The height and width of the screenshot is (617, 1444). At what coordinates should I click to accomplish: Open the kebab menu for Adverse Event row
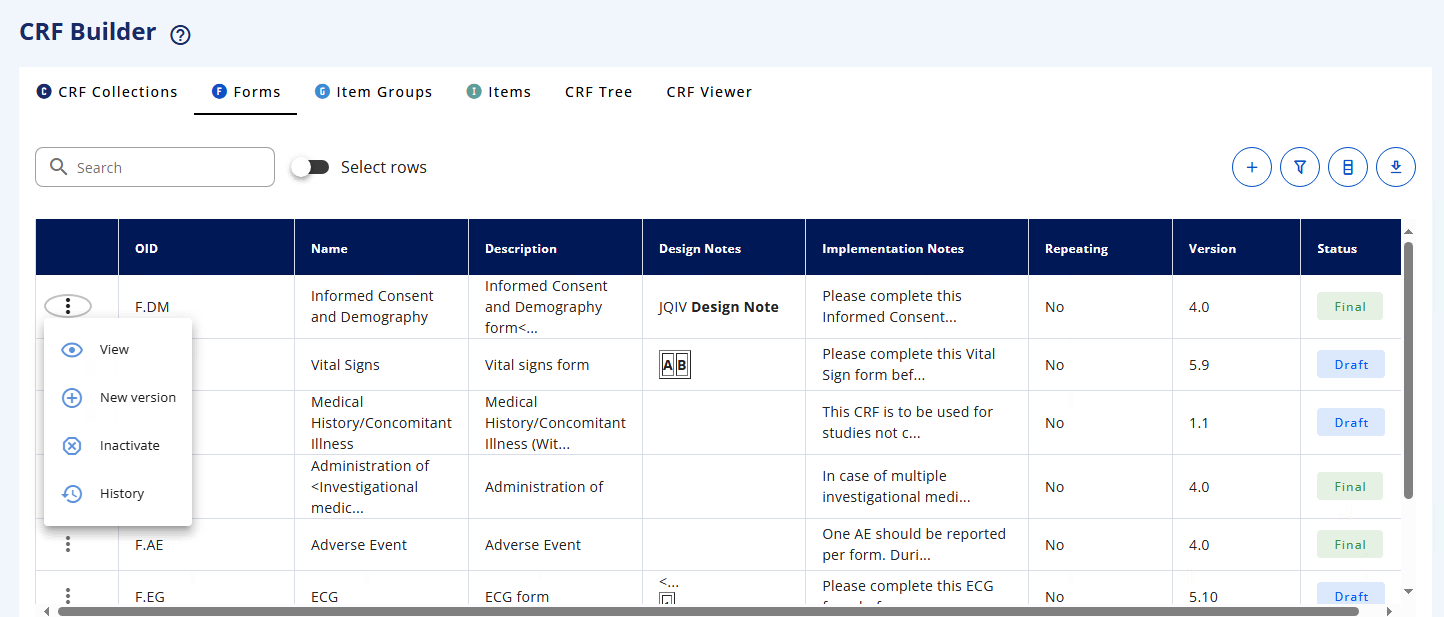point(67,544)
